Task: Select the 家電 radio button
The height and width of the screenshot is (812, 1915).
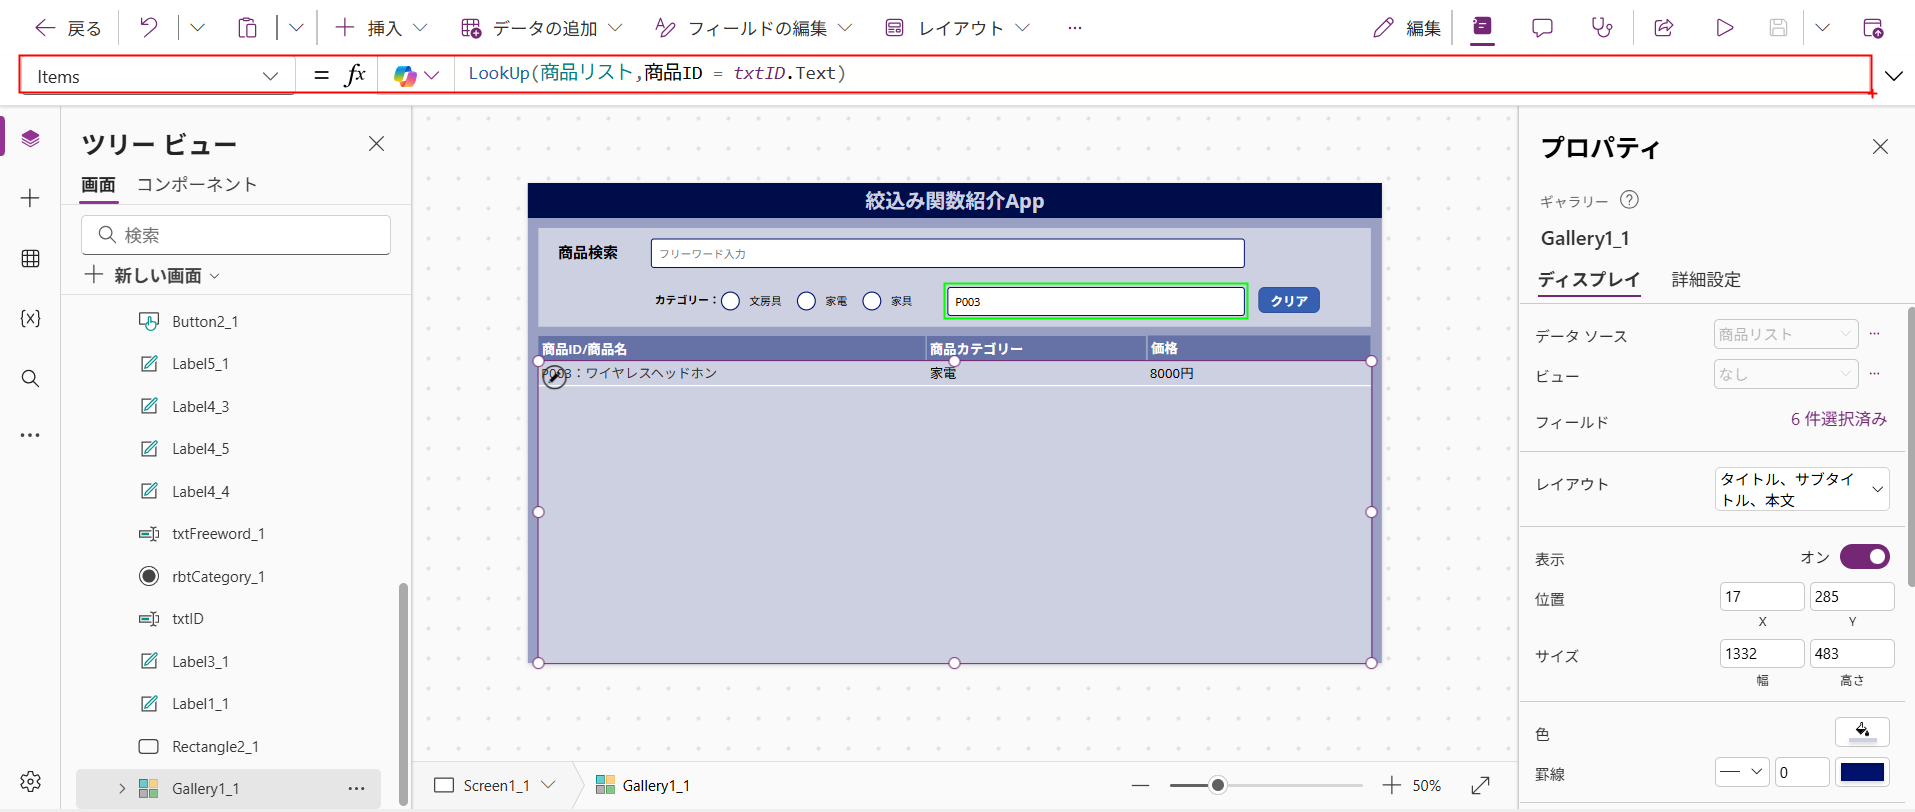Action: coord(806,301)
